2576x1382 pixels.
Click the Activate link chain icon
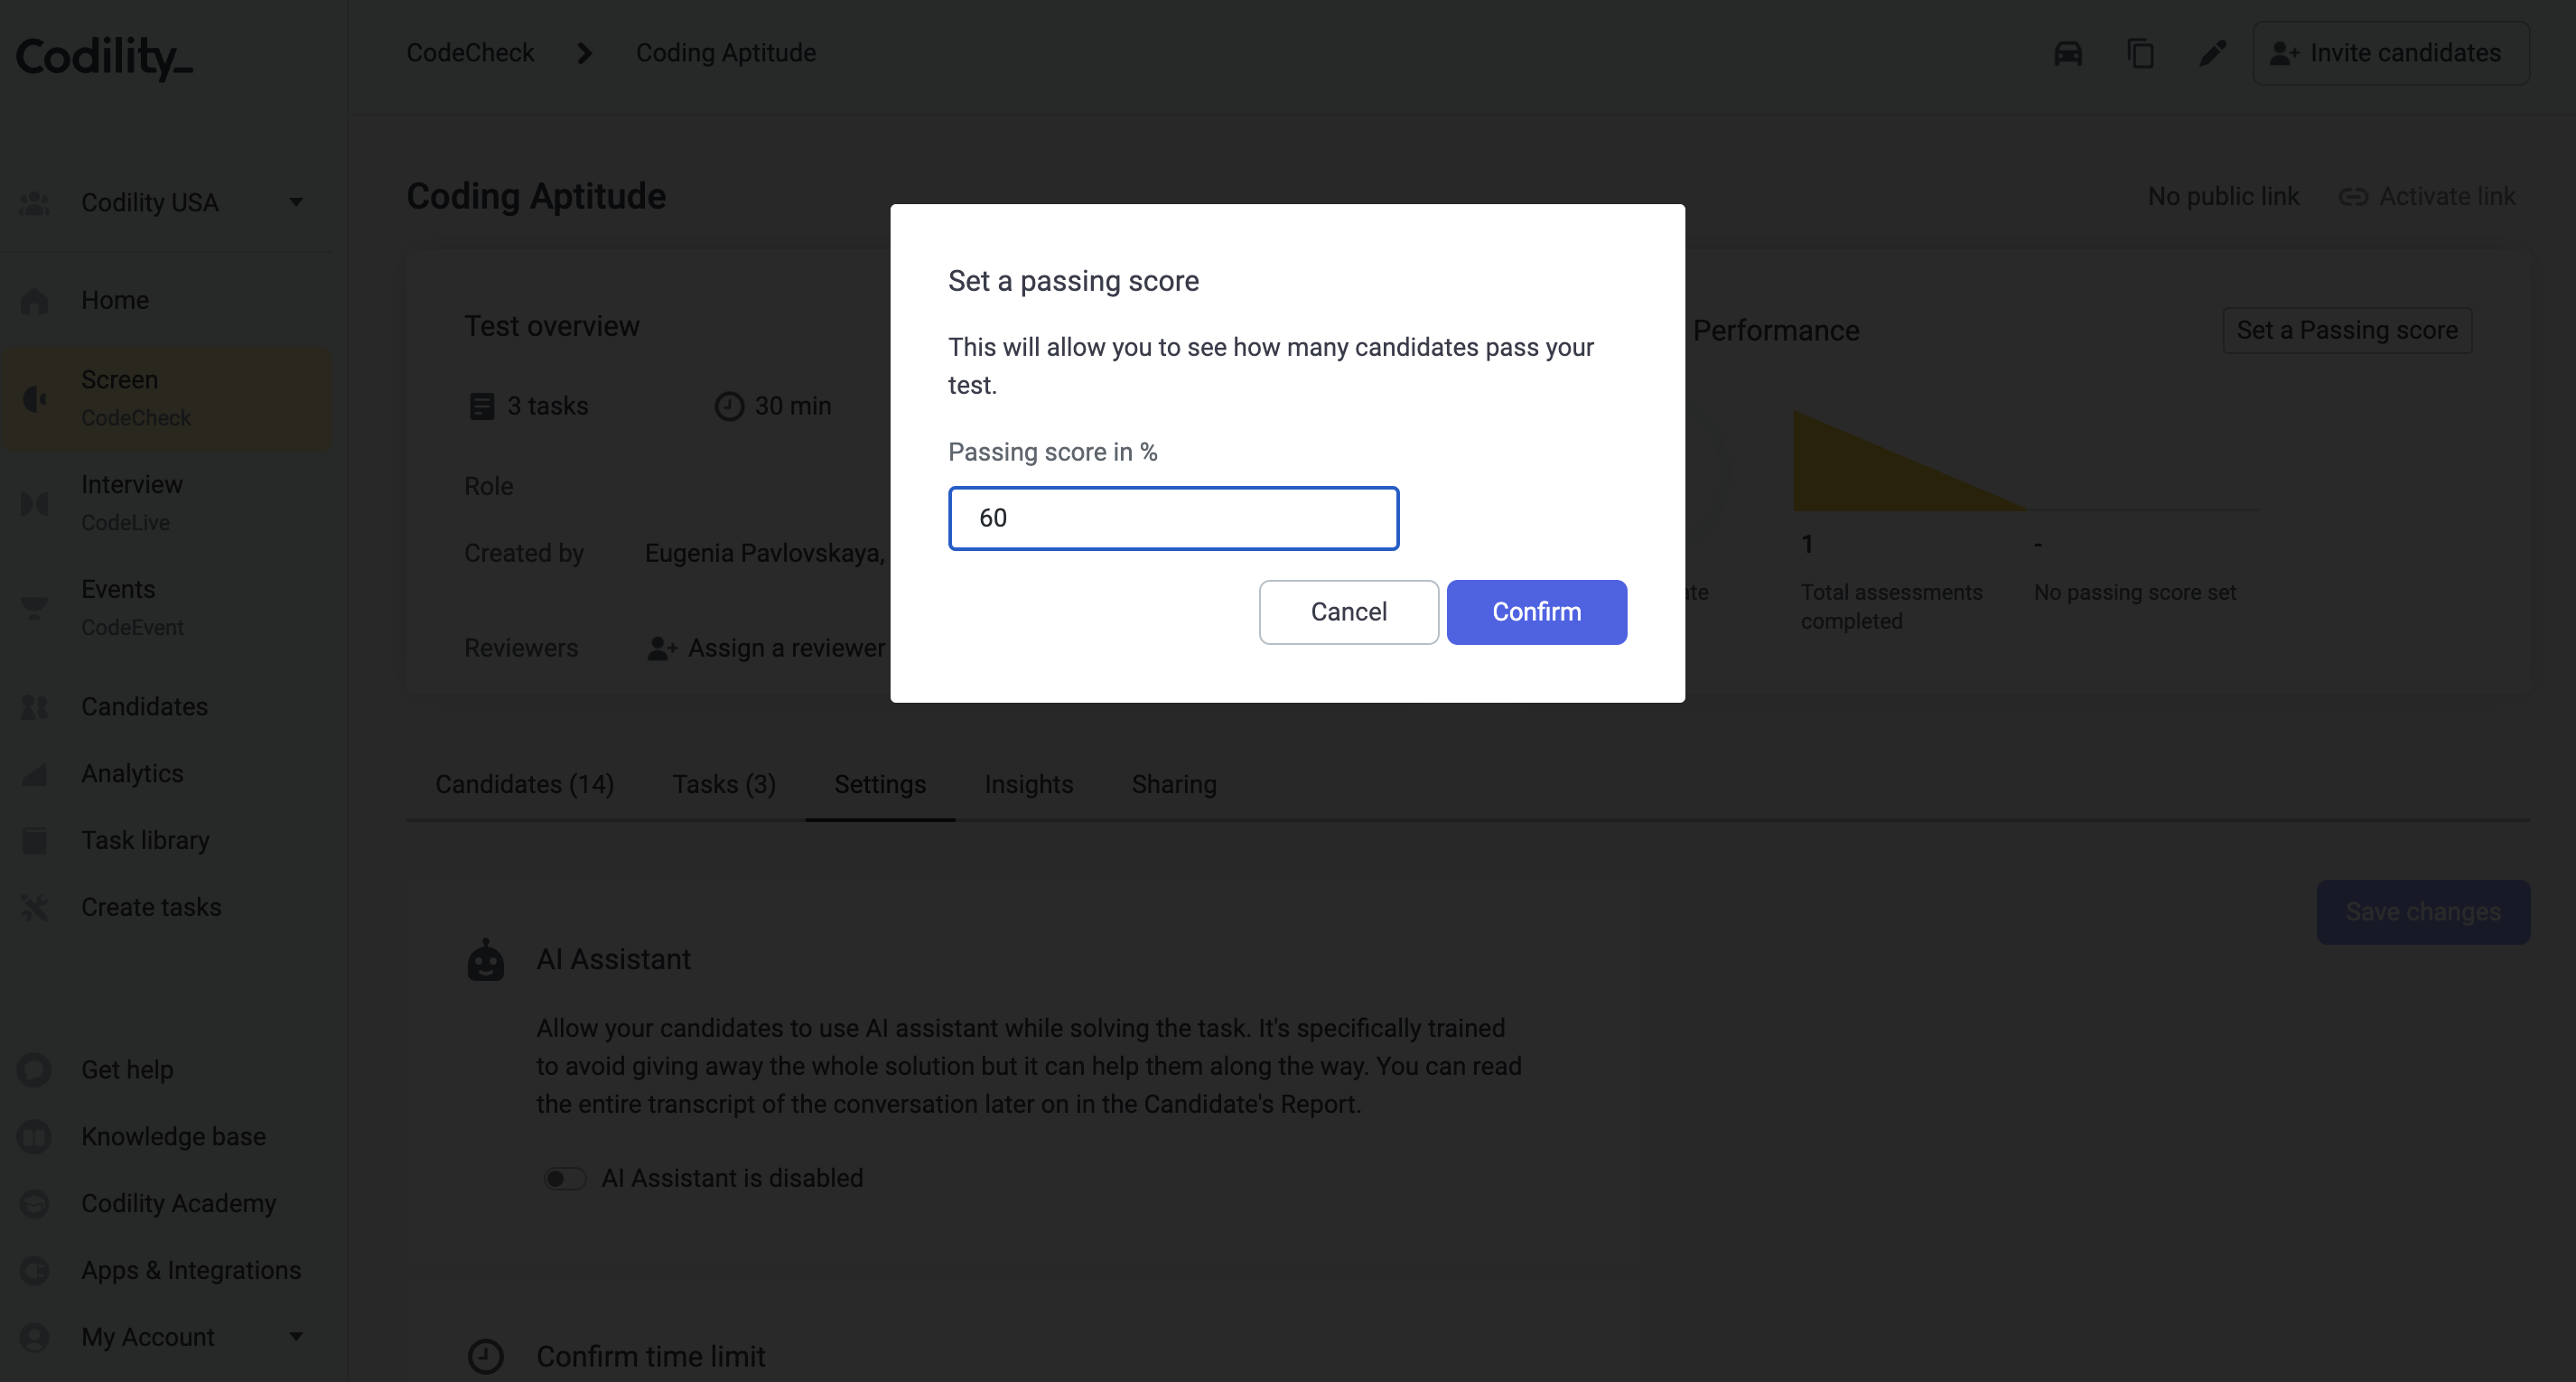(2353, 197)
